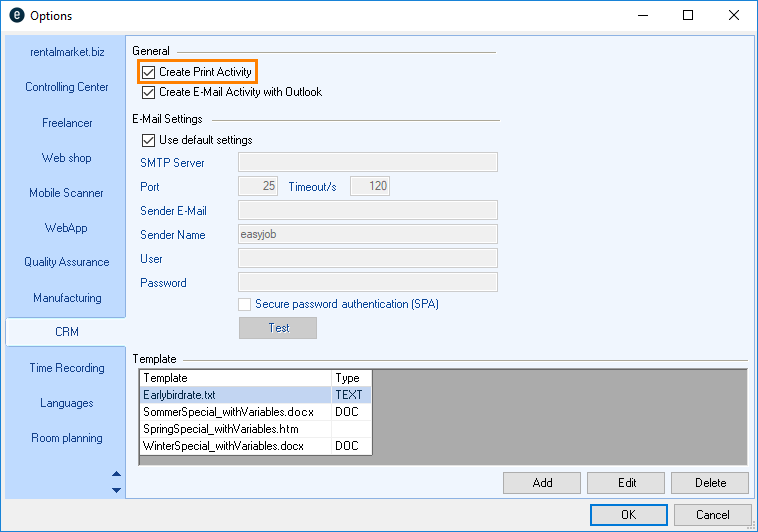The width and height of the screenshot is (758, 532).
Task: Click the SMTP Server input field
Action: [367, 162]
